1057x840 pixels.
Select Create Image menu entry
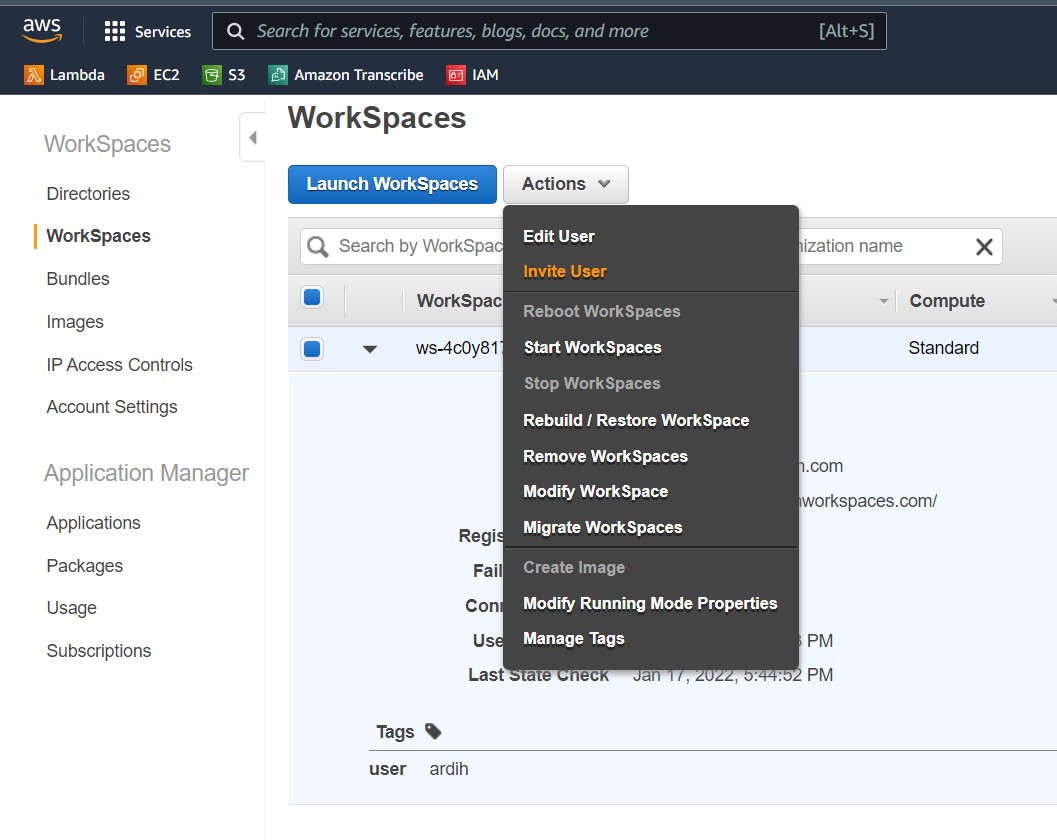(574, 568)
